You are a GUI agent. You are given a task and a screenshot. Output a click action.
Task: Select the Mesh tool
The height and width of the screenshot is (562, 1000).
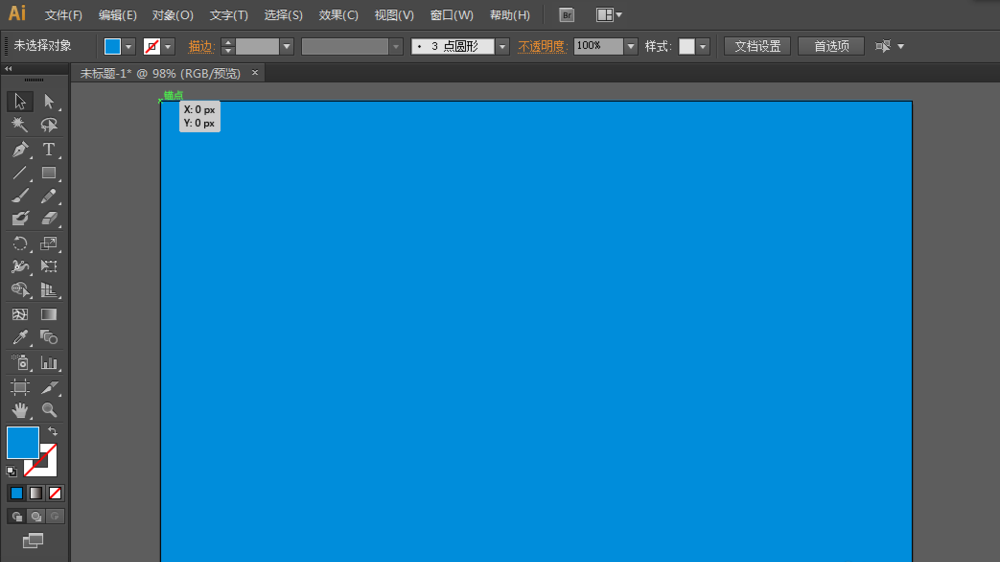[x=20, y=314]
